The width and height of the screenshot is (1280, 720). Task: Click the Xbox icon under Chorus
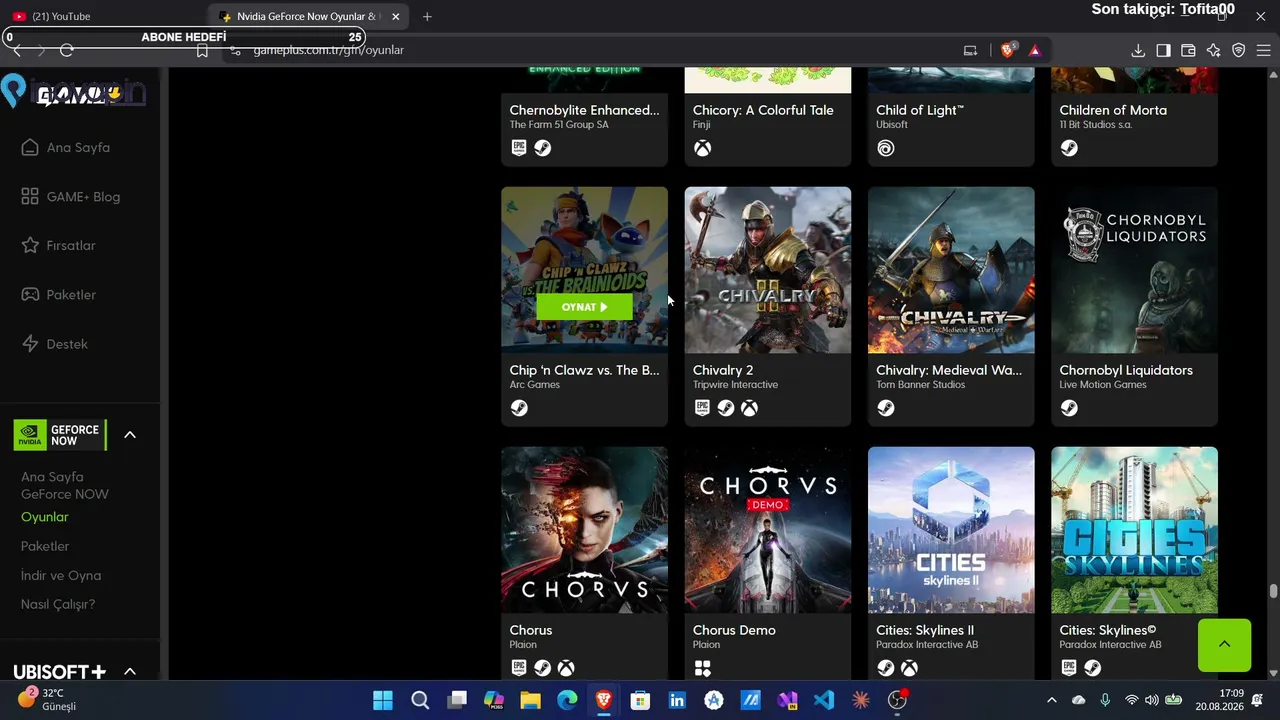pos(566,668)
